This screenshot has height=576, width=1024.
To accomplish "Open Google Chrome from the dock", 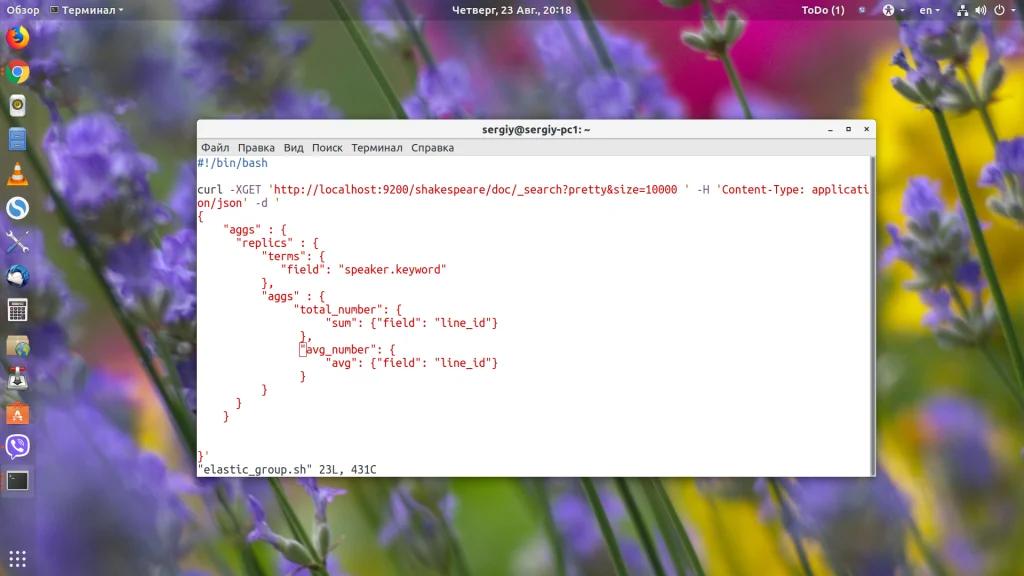I will [18, 72].
